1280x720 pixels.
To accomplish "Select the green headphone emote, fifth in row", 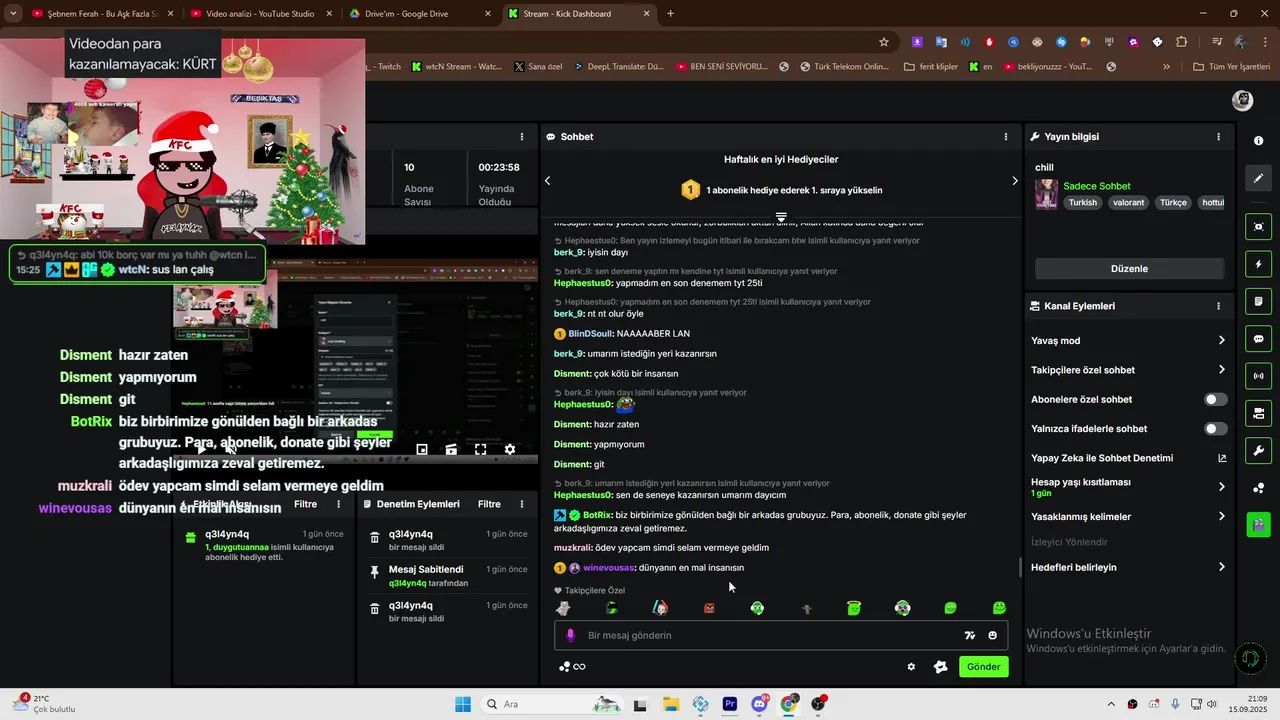I will pos(757,608).
